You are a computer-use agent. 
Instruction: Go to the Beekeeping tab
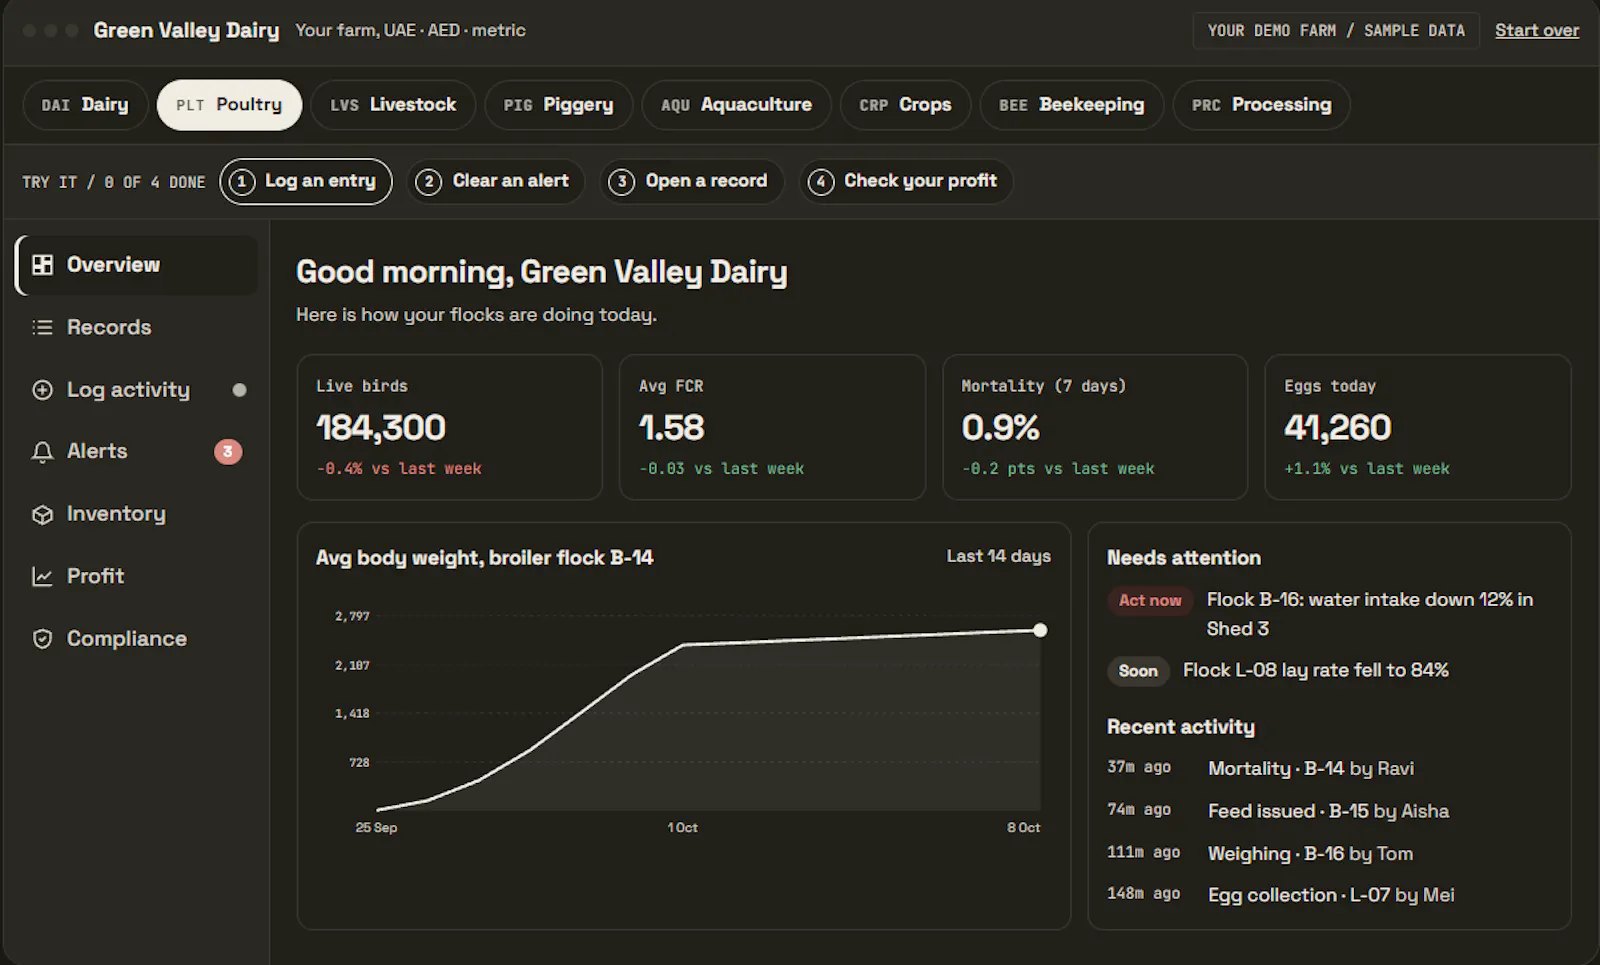click(1071, 105)
